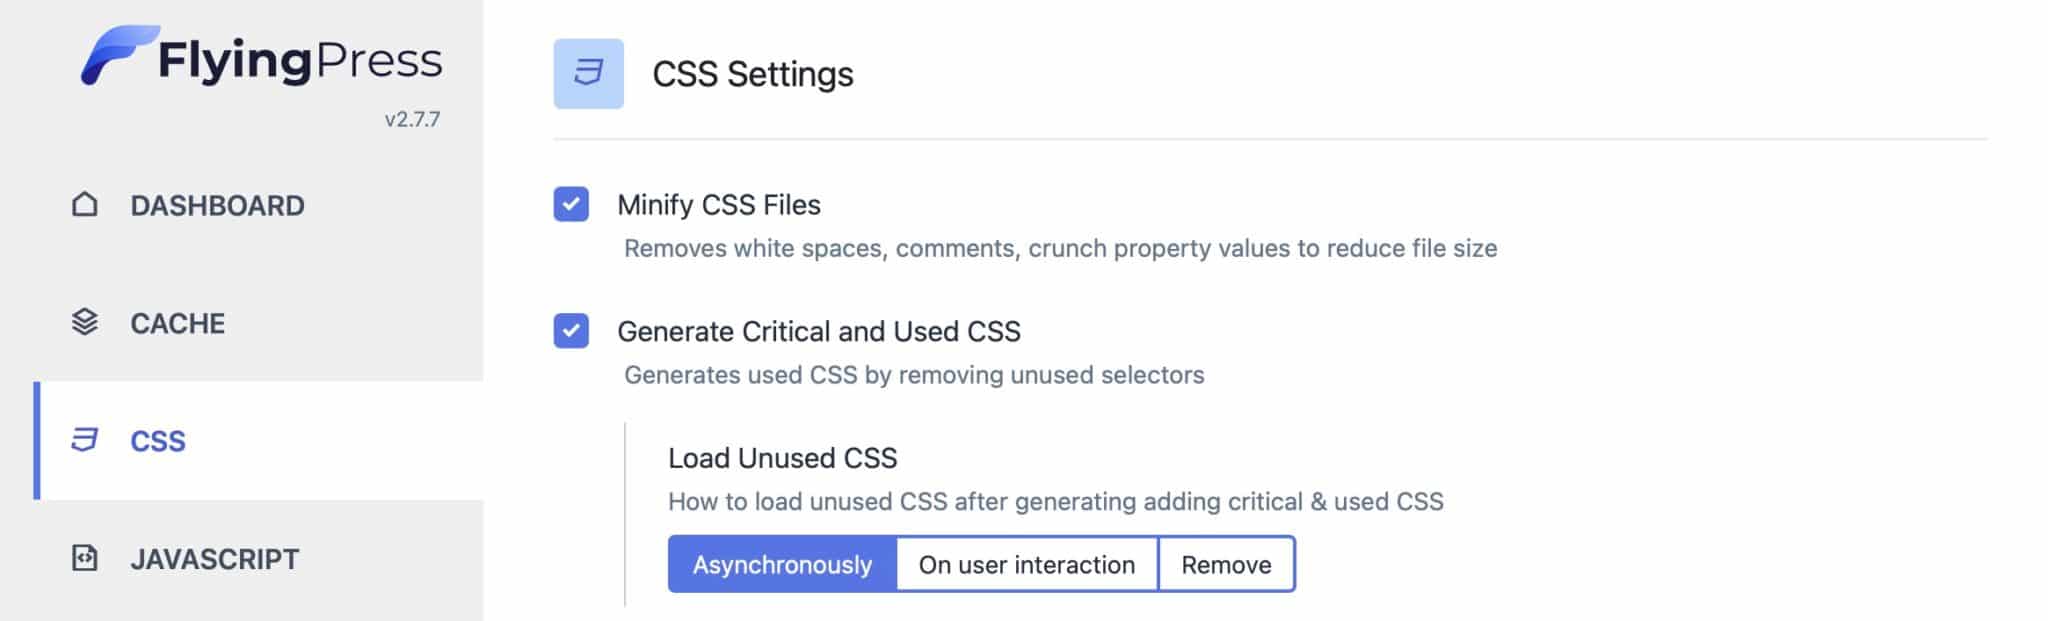The width and height of the screenshot is (2048, 621).
Task: Click the Cache layers icon
Action: click(x=85, y=322)
